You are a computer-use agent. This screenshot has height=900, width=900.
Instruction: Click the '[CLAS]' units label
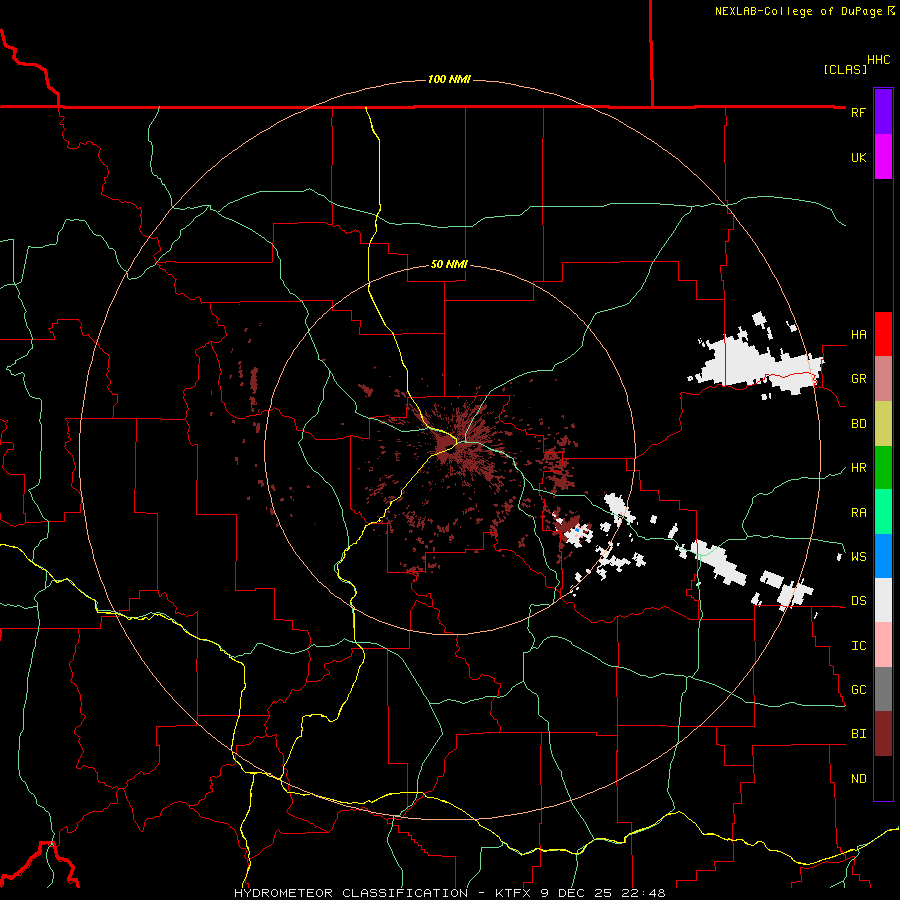[845, 69]
